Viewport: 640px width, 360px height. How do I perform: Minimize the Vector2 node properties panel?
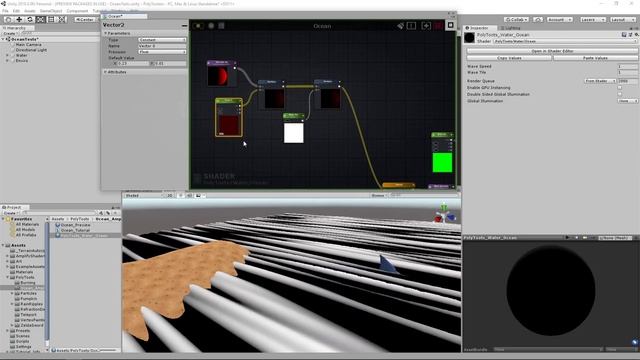[184, 25]
